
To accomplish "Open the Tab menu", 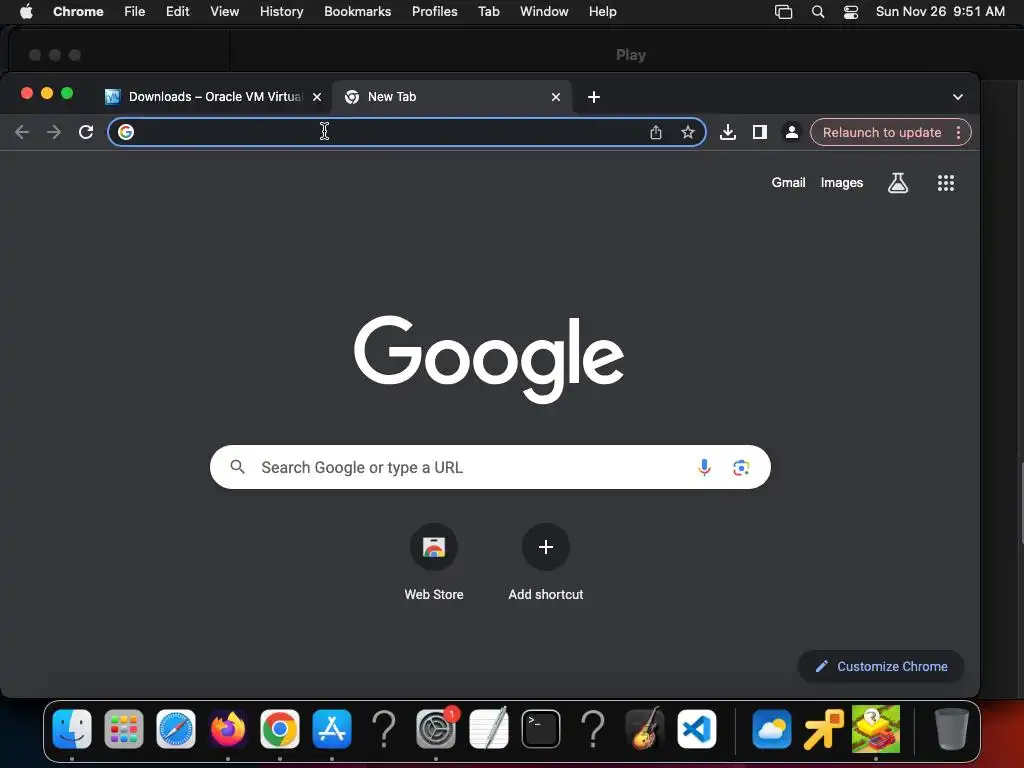I will tap(488, 12).
